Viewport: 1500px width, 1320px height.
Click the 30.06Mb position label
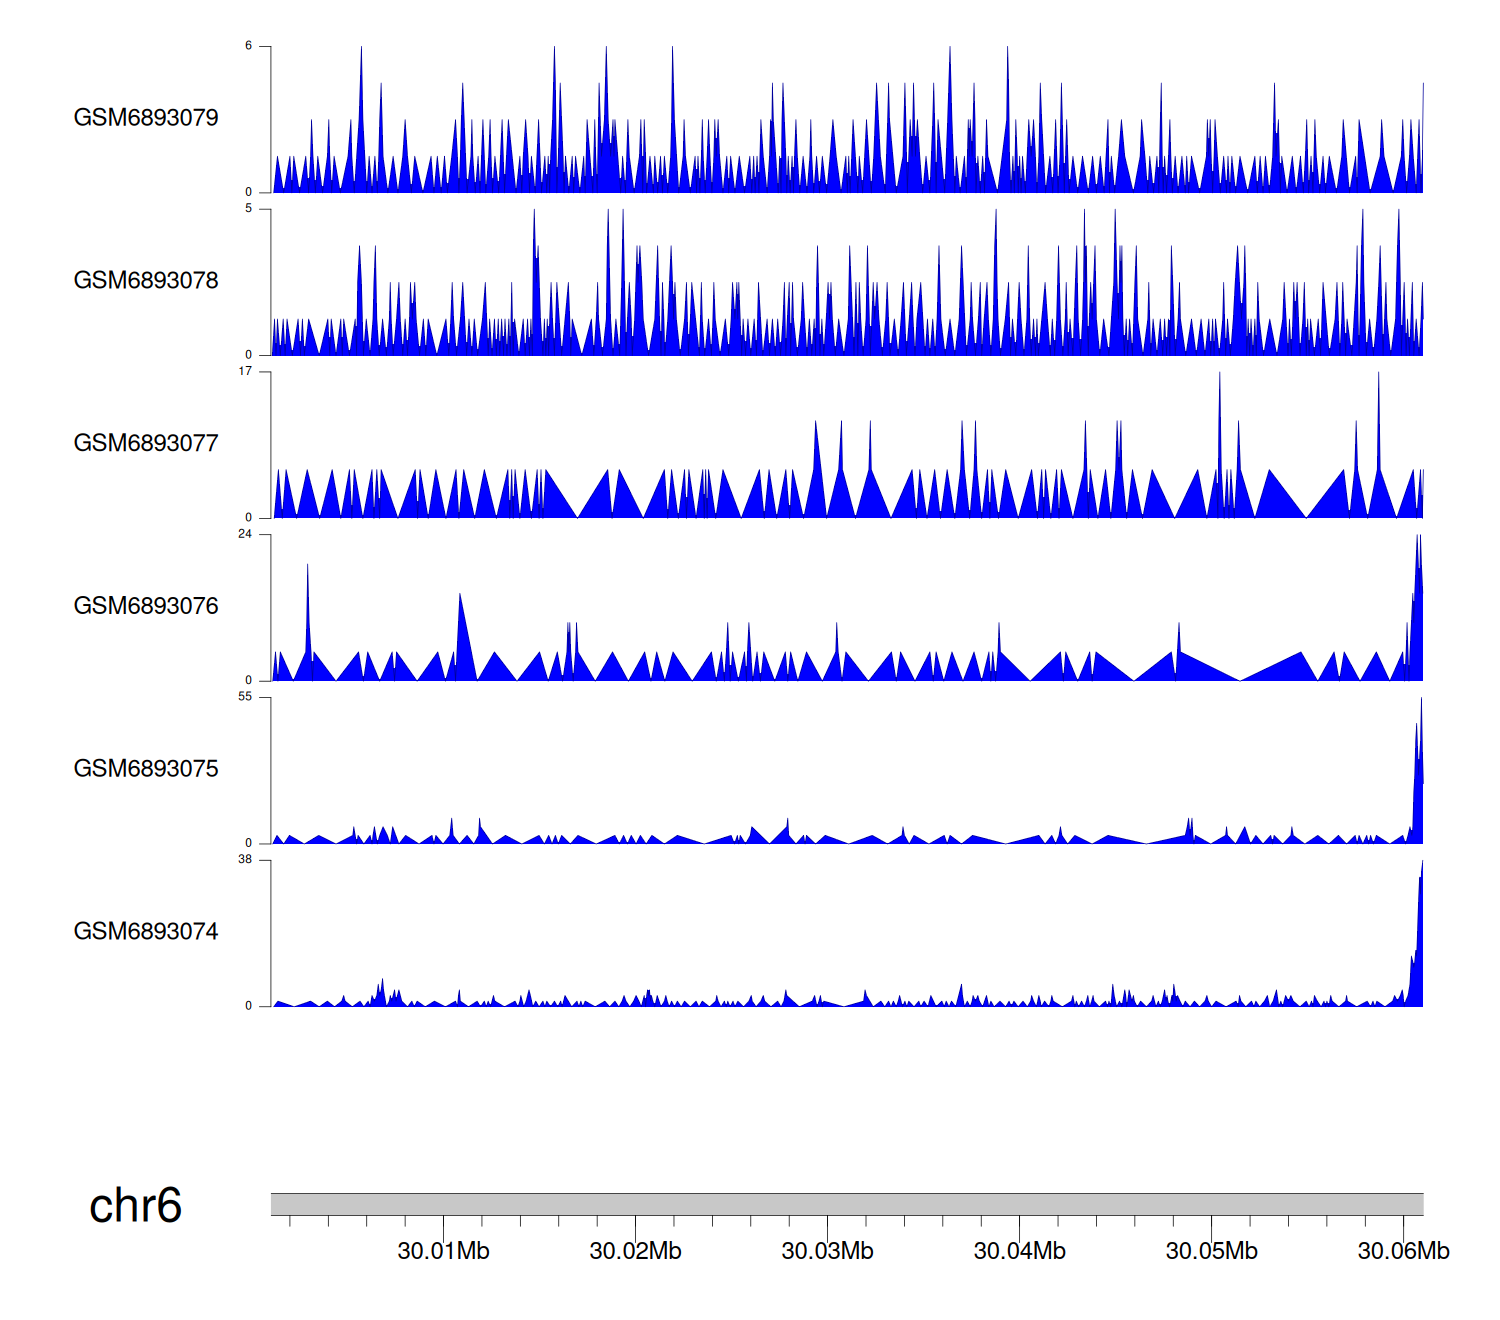(1403, 1251)
